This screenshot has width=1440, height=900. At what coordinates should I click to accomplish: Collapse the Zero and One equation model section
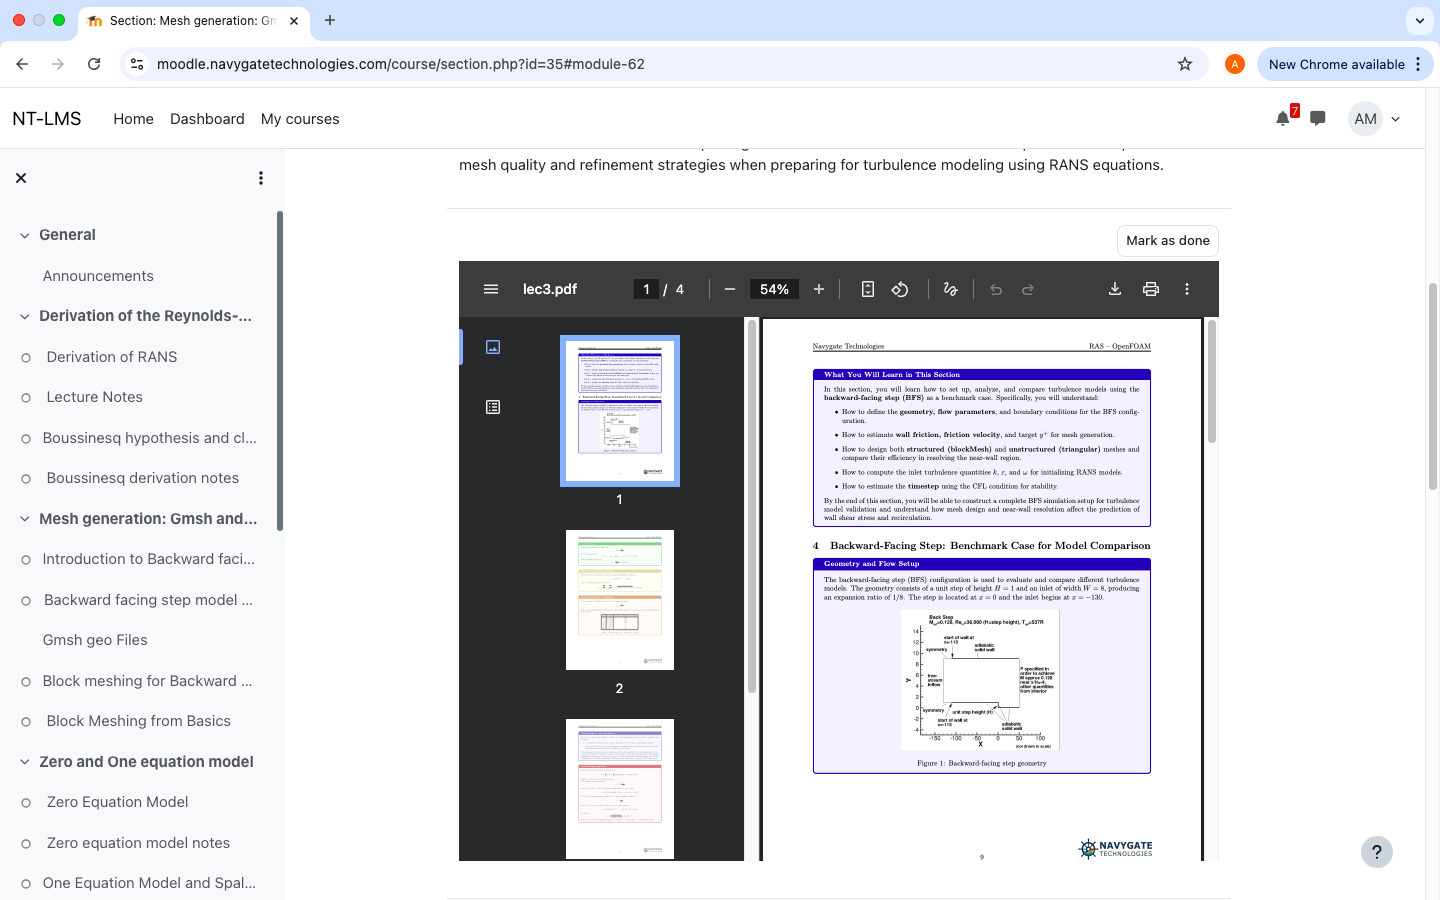tap(24, 762)
